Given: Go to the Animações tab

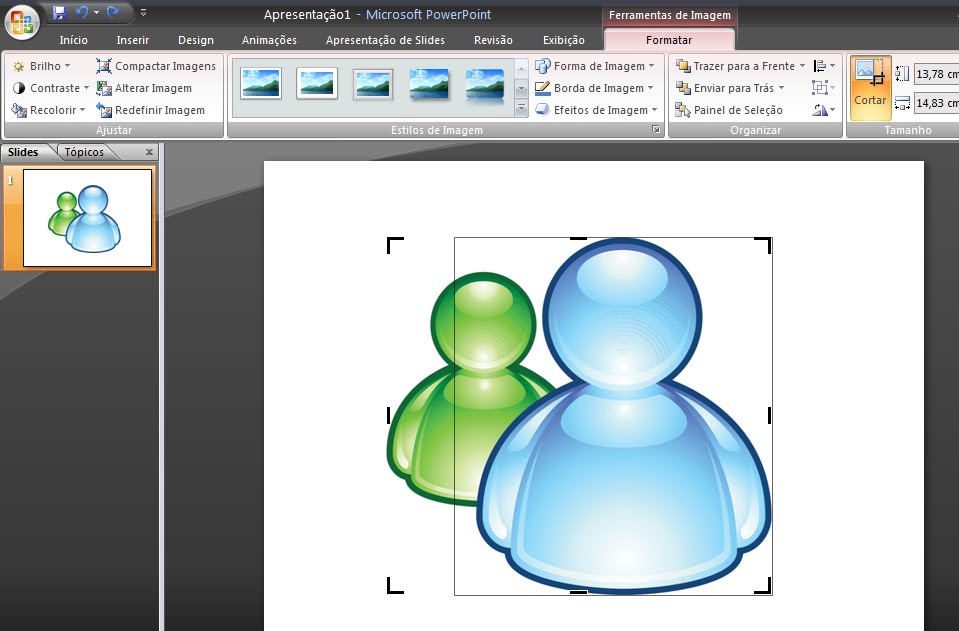Looking at the screenshot, I should pos(269,40).
